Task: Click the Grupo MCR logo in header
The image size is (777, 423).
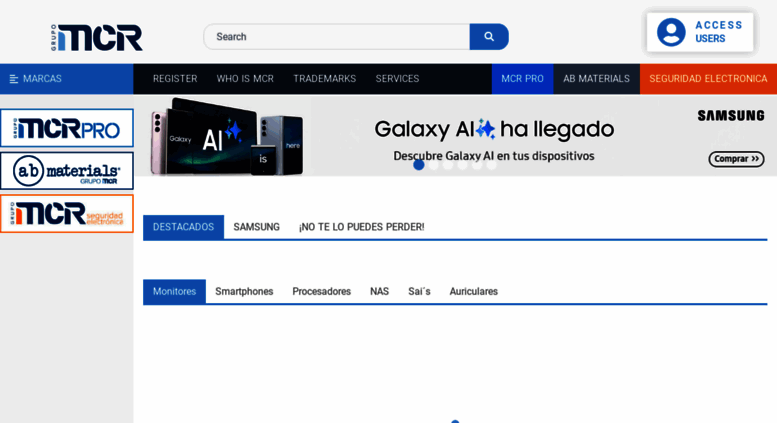Action: point(97,37)
